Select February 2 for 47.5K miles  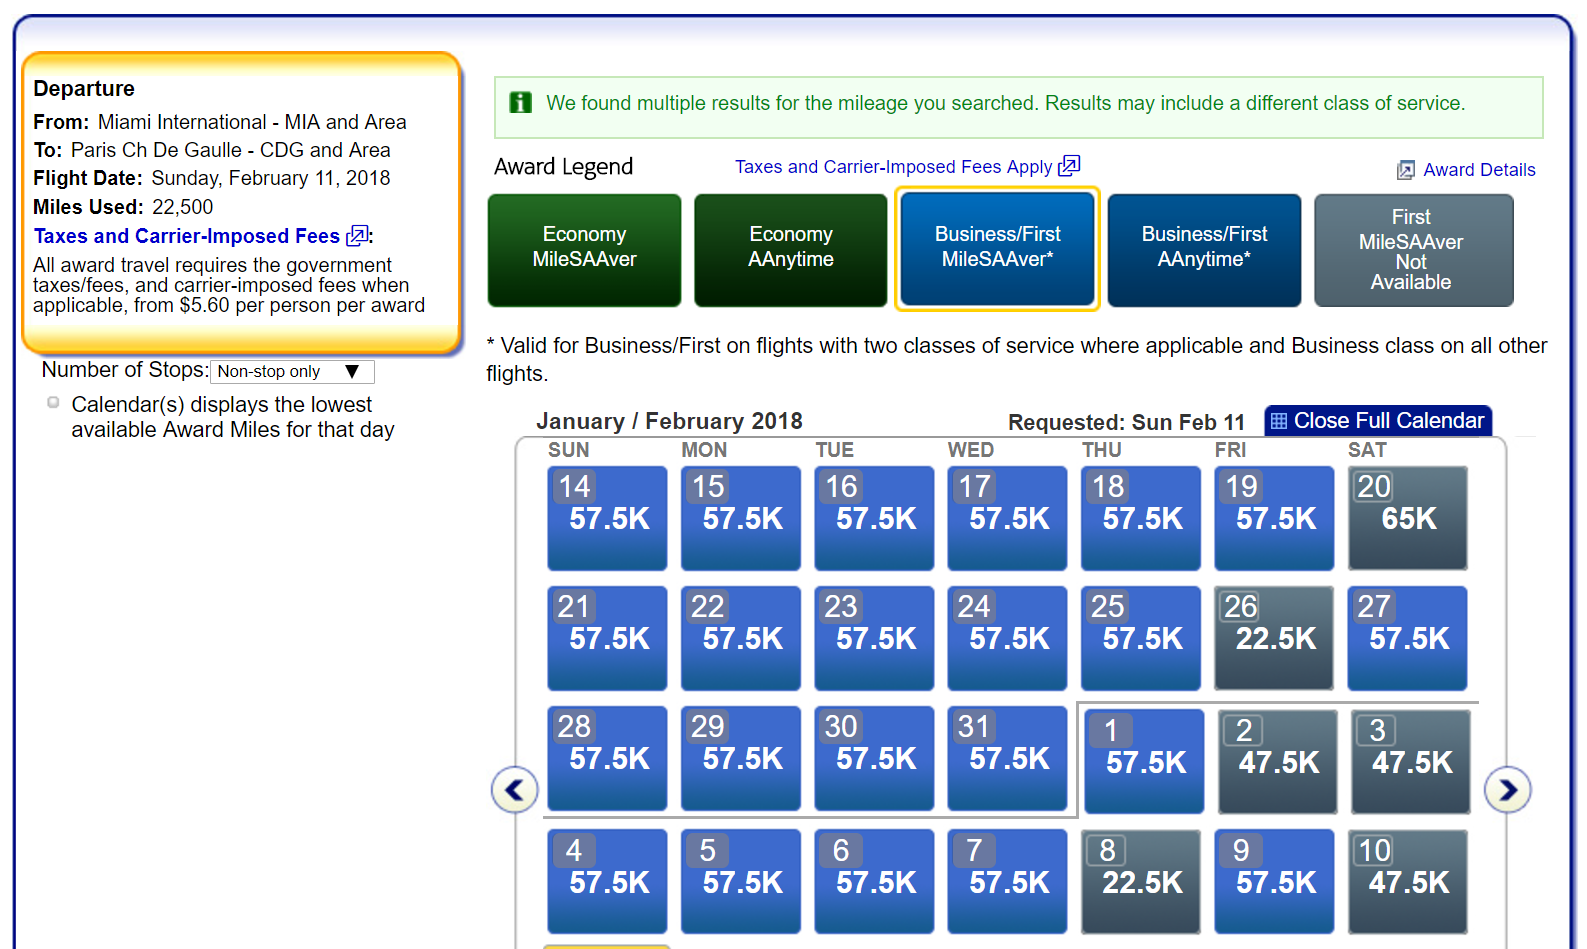tap(1277, 762)
